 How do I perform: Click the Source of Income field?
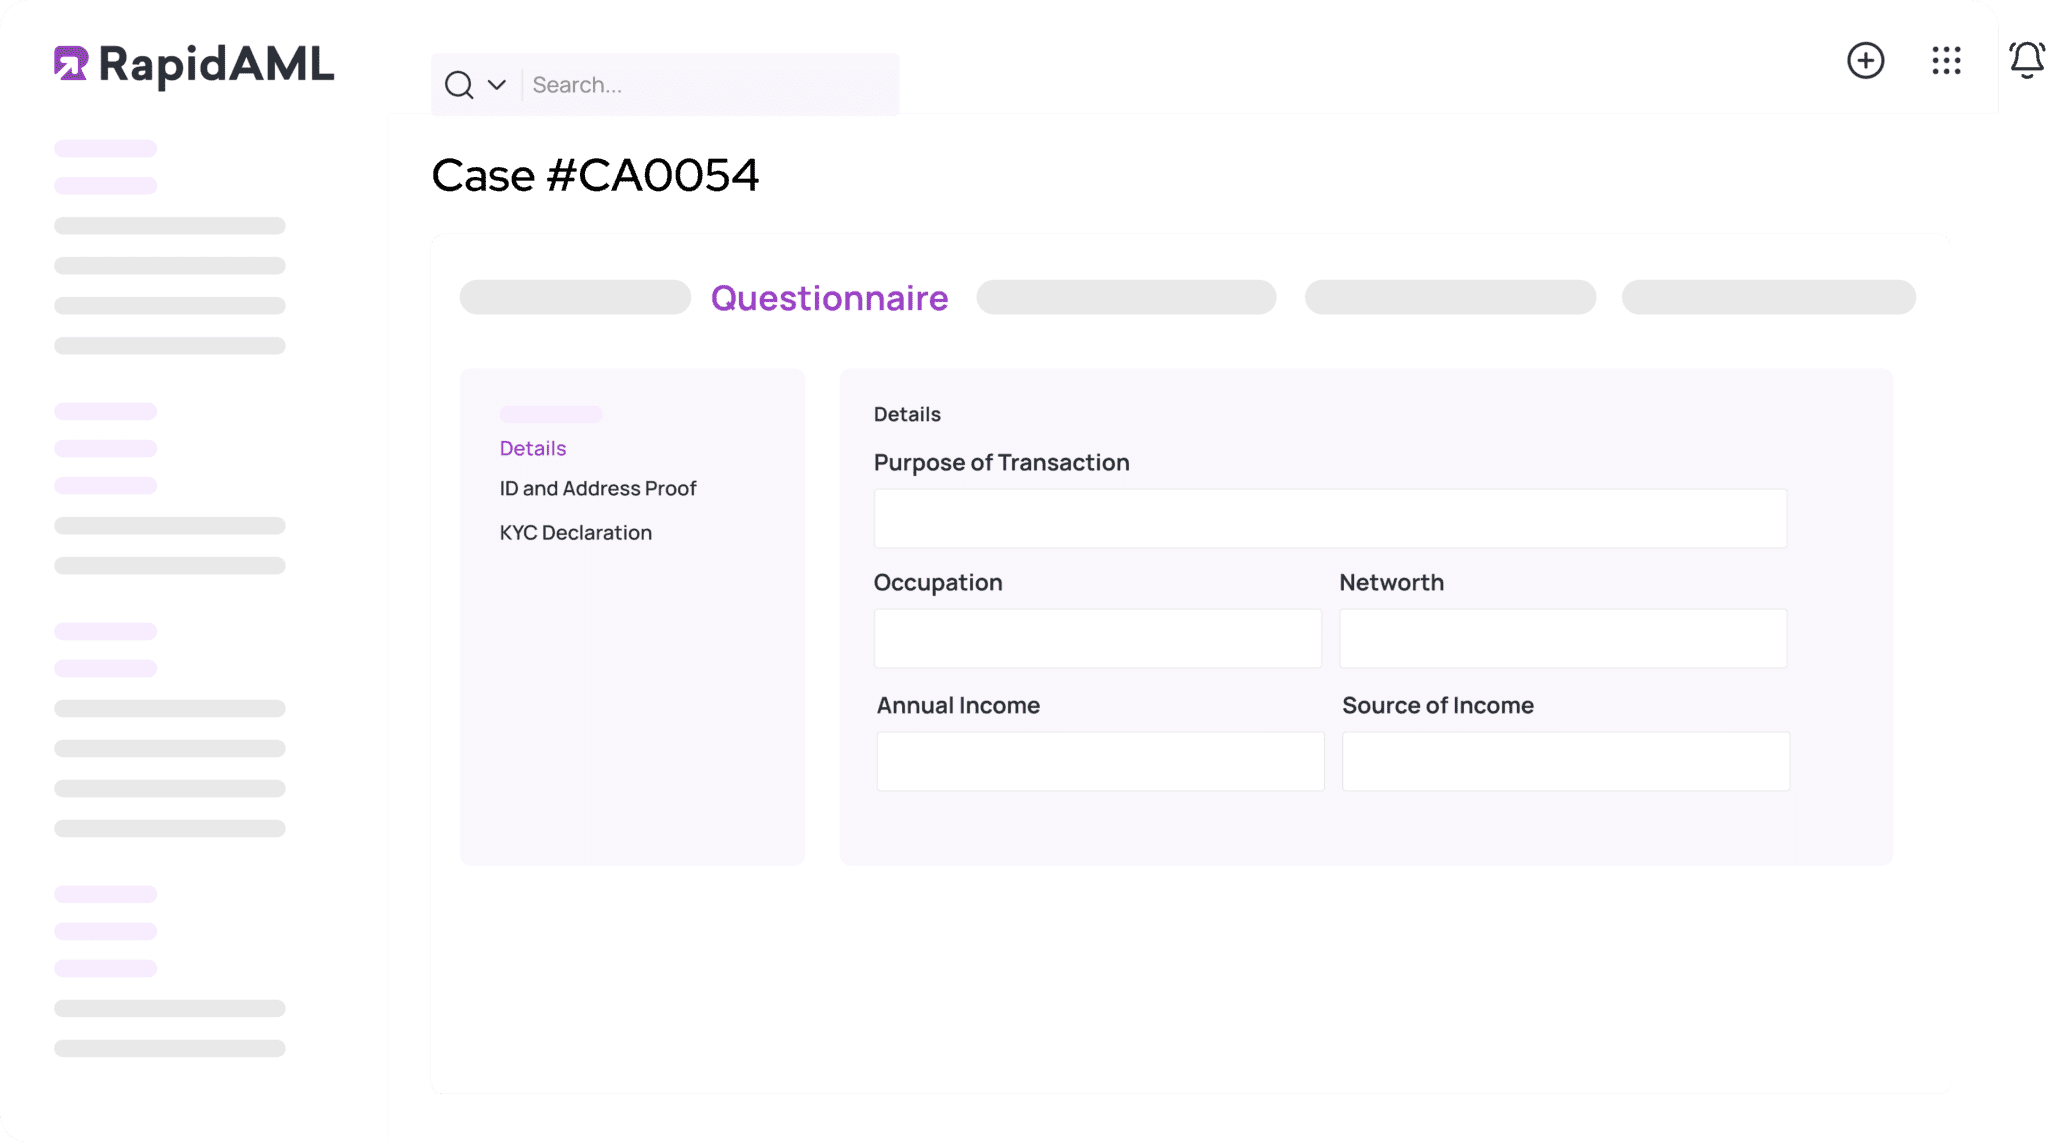coord(1565,761)
